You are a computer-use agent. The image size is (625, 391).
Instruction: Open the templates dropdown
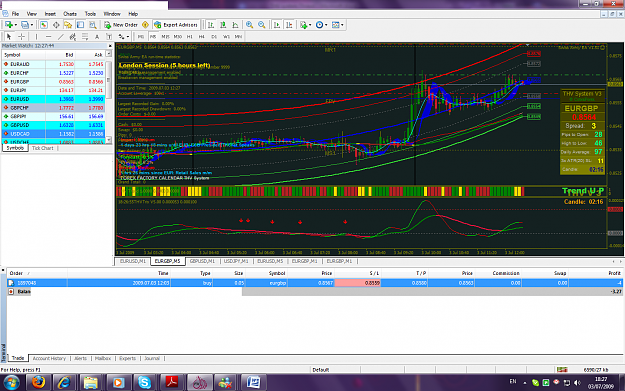[337, 25]
